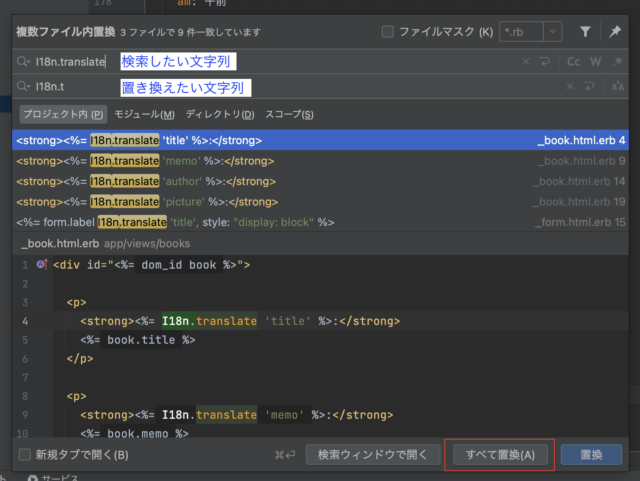This screenshot has width=640, height=481.
Task: Open the file mask *.rb dropdown
Action: (x=552, y=31)
